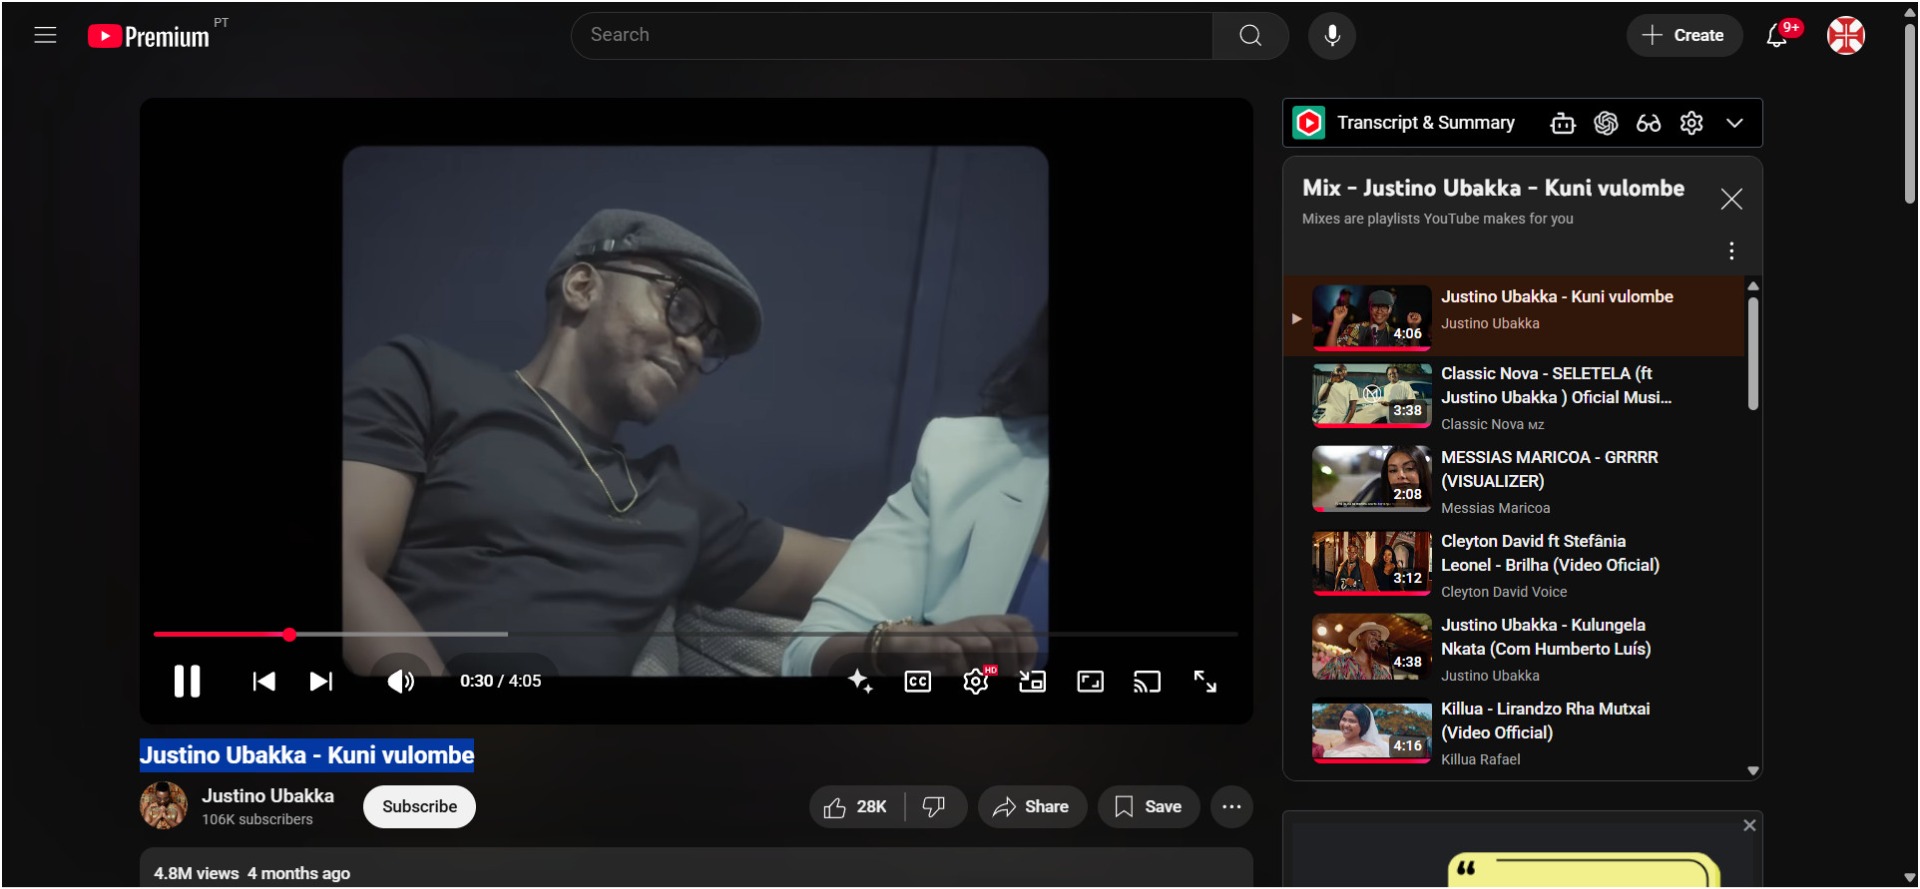Go to YouTube Premium home logo
The width and height of the screenshot is (1920, 889).
148,37
